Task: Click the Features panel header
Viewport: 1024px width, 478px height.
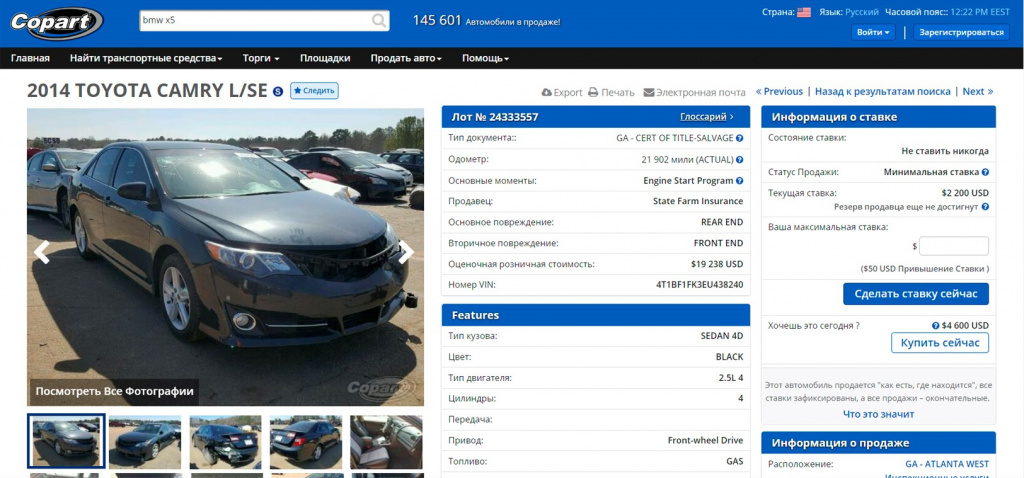Action: pyautogui.click(x=596, y=315)
